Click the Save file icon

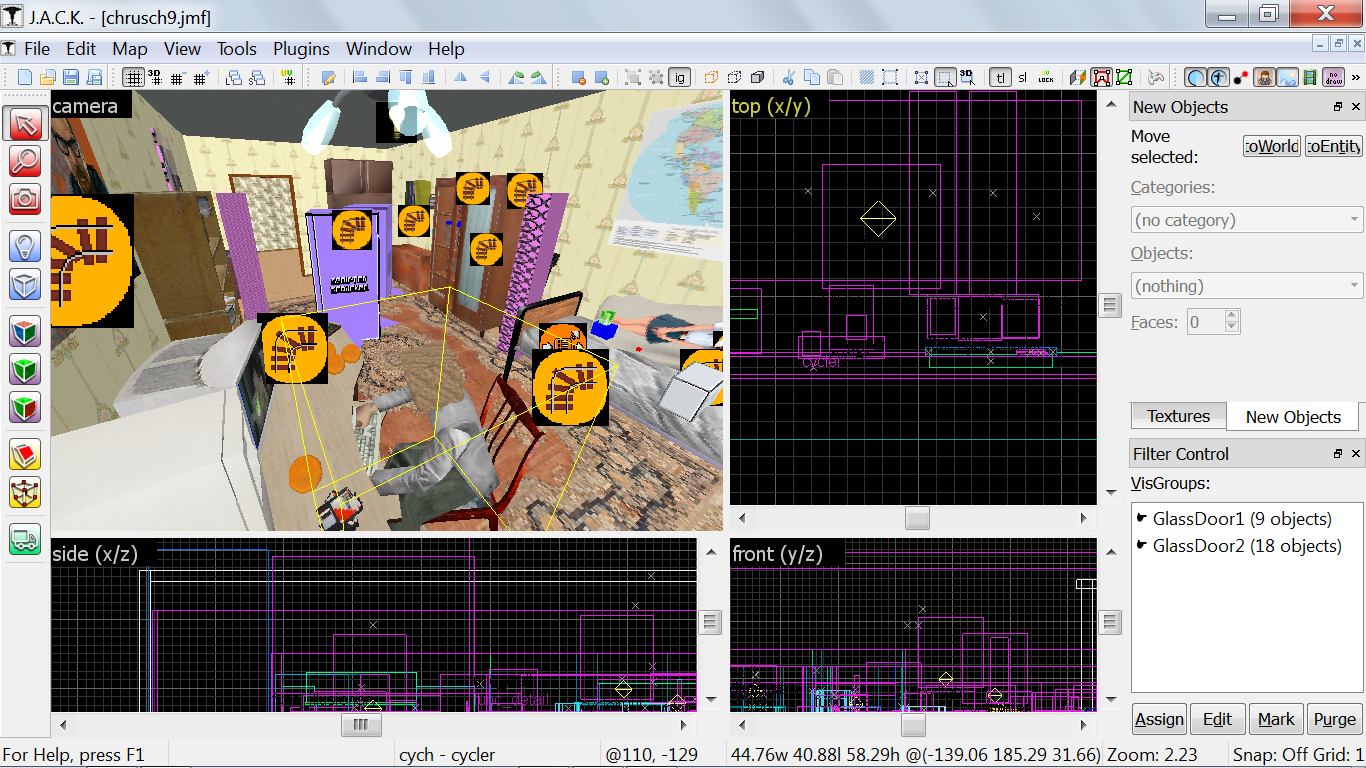pos(71,77)
